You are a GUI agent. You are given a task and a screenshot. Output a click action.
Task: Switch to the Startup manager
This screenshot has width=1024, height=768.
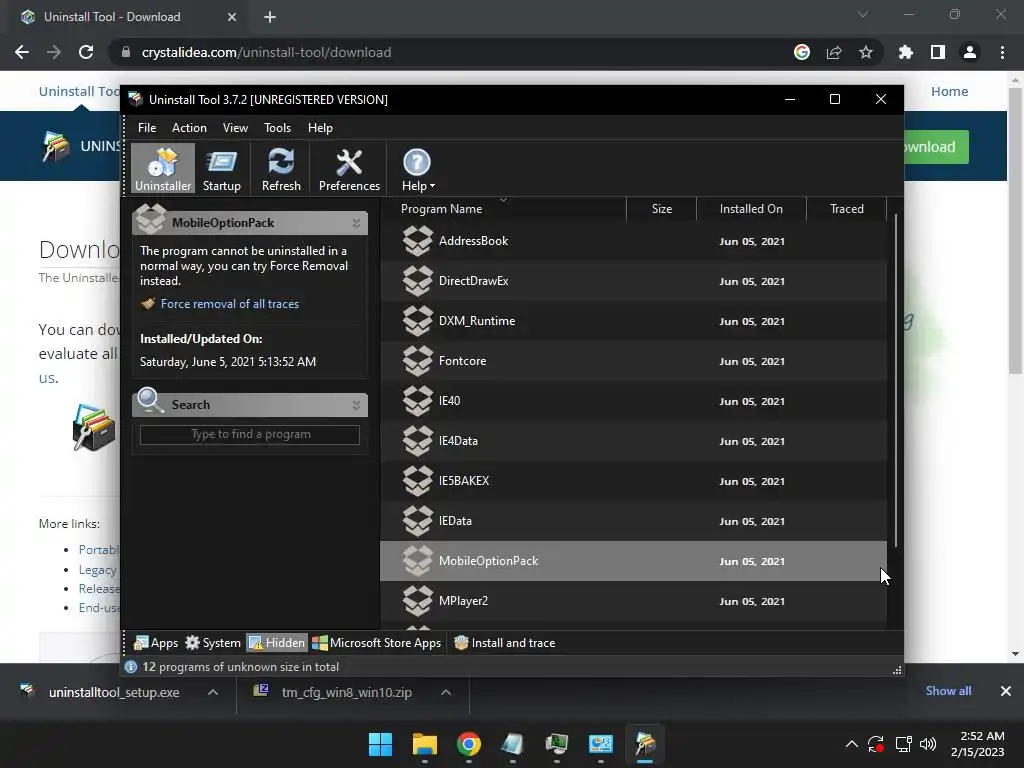point(221,168)
